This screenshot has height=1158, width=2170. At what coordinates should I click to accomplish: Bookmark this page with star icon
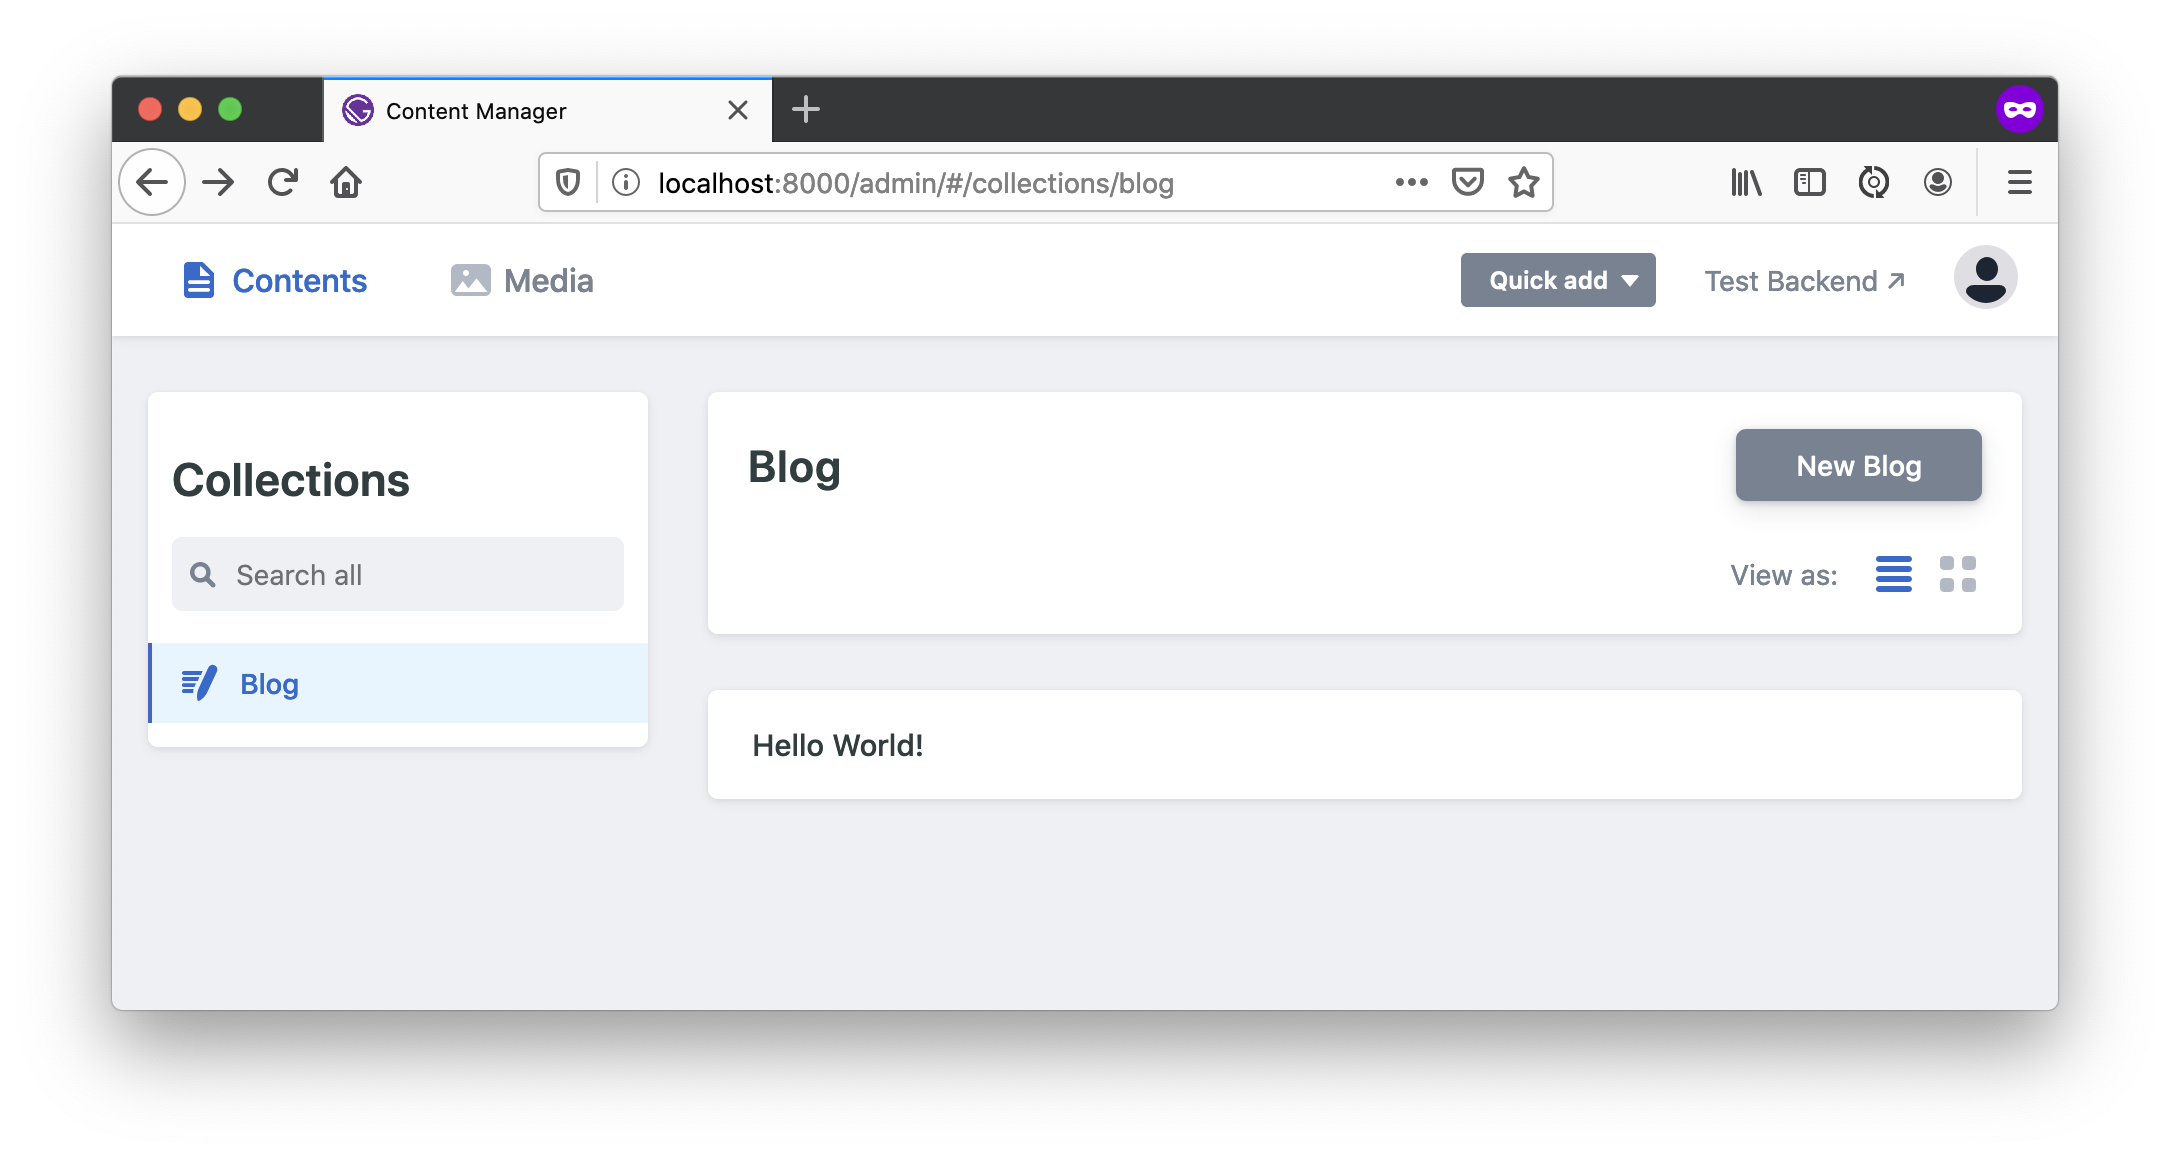pyautogui.click(x=1523, y=182)
